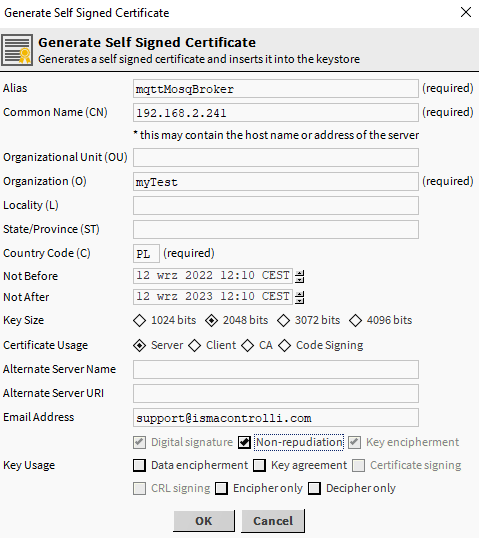This screenshot has width=479, height=538.
Task: Click the Alternate Server Name field
Action: [276, 370]
